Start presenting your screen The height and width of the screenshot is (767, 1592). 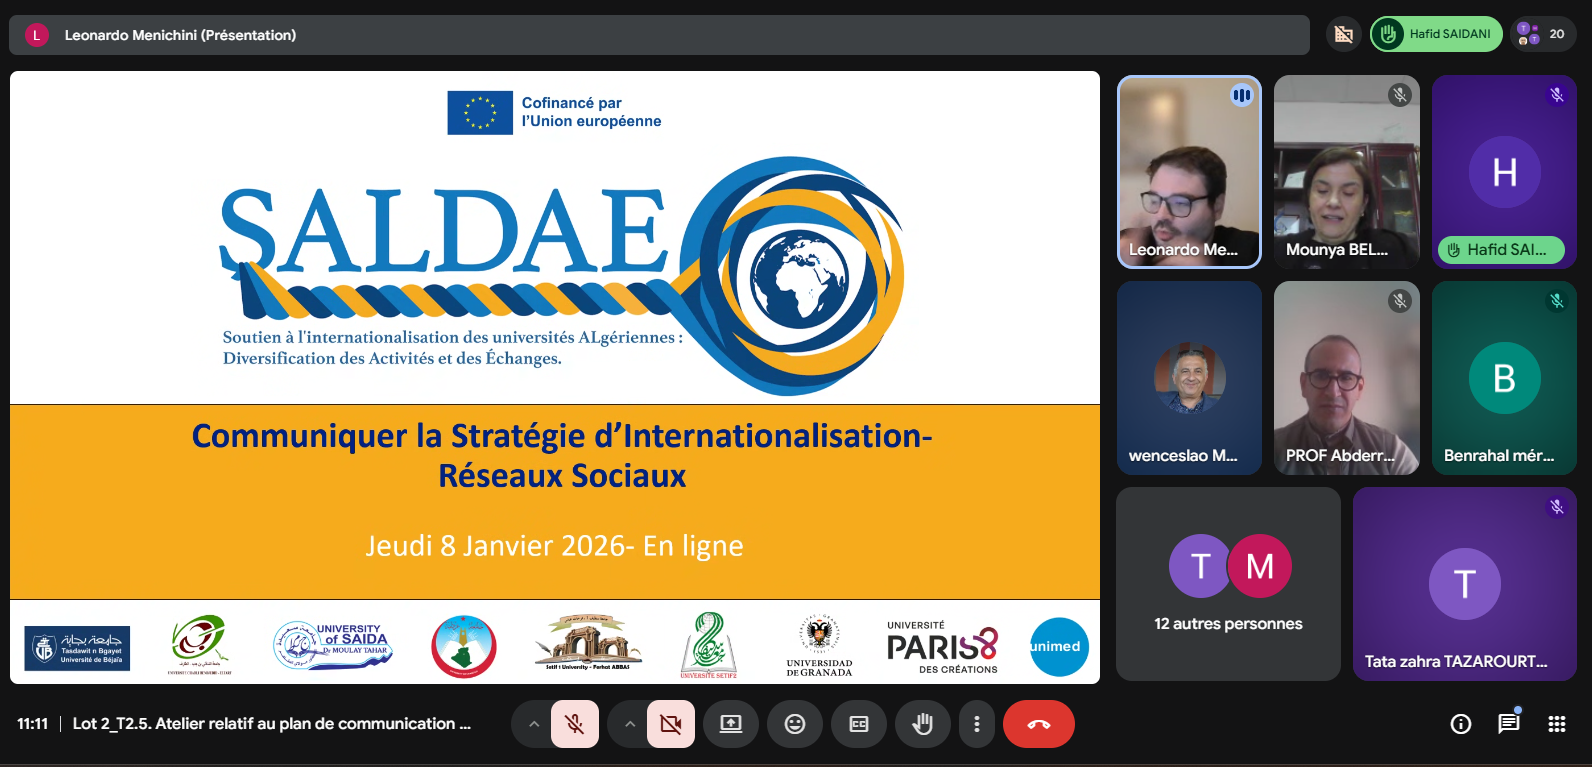pos(731,724)
